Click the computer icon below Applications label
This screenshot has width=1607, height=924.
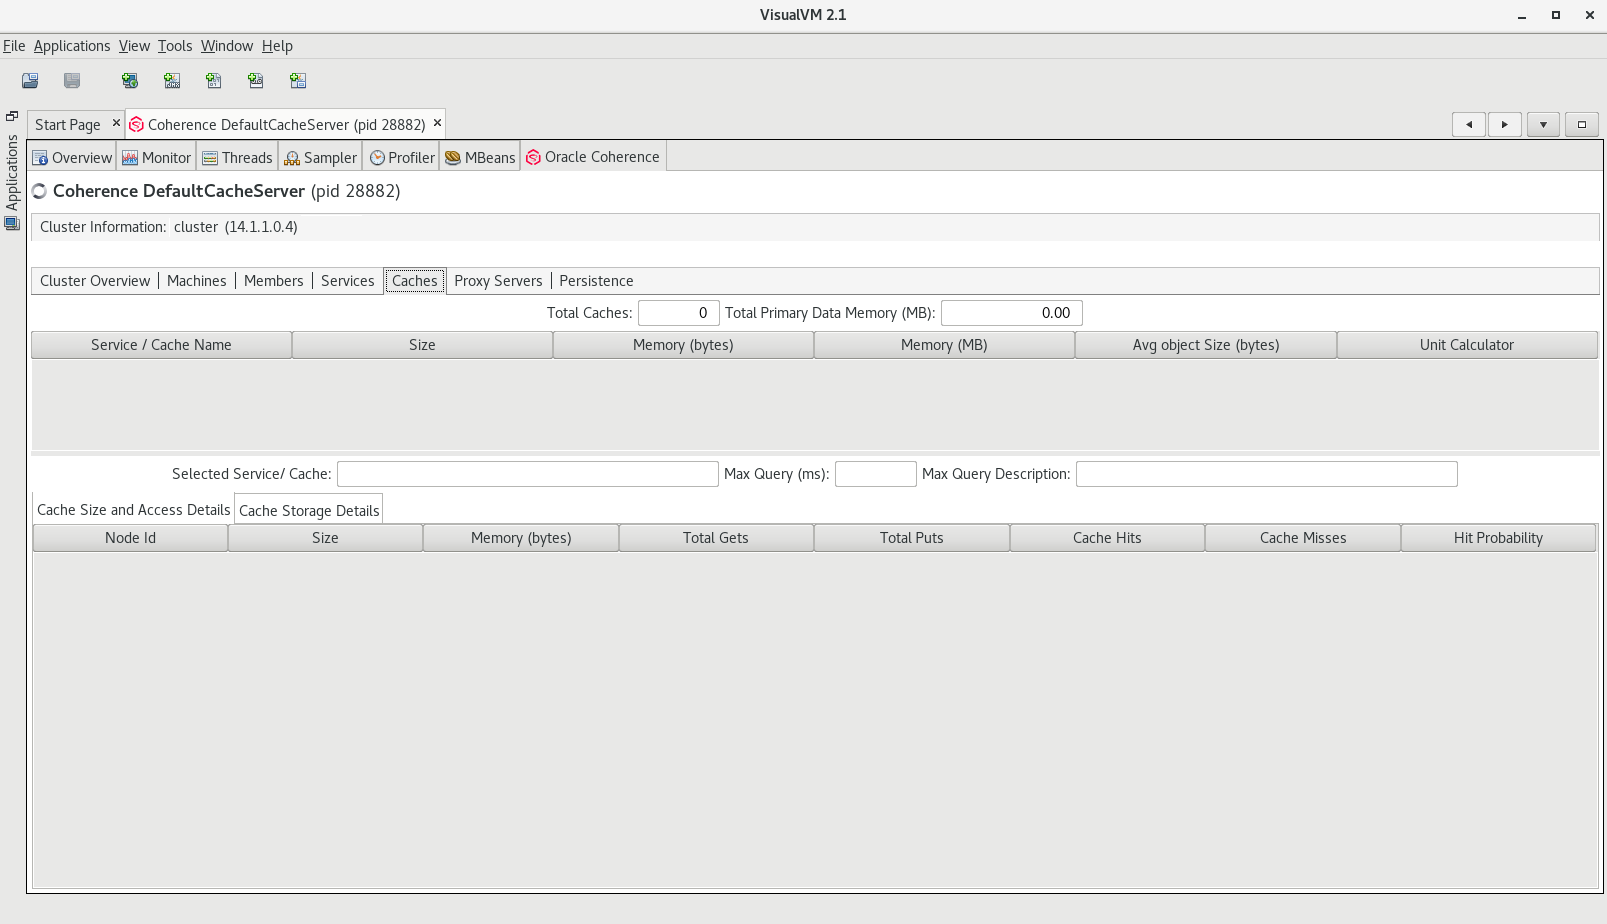click(x=12, y=224)
